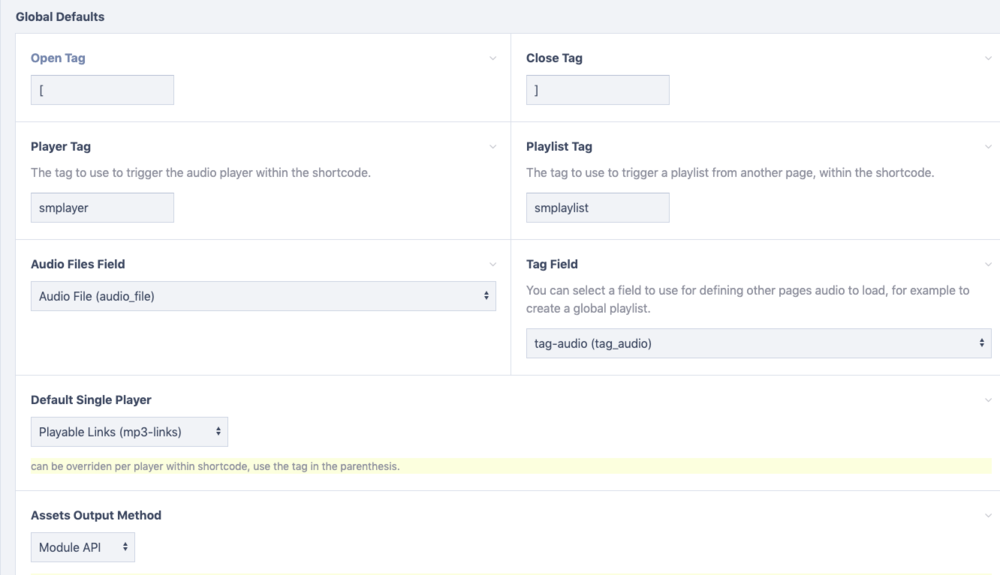Focus the smplayer text input
The width and height of the screenshot is (1000, 575).
click(x=102, y=208)
